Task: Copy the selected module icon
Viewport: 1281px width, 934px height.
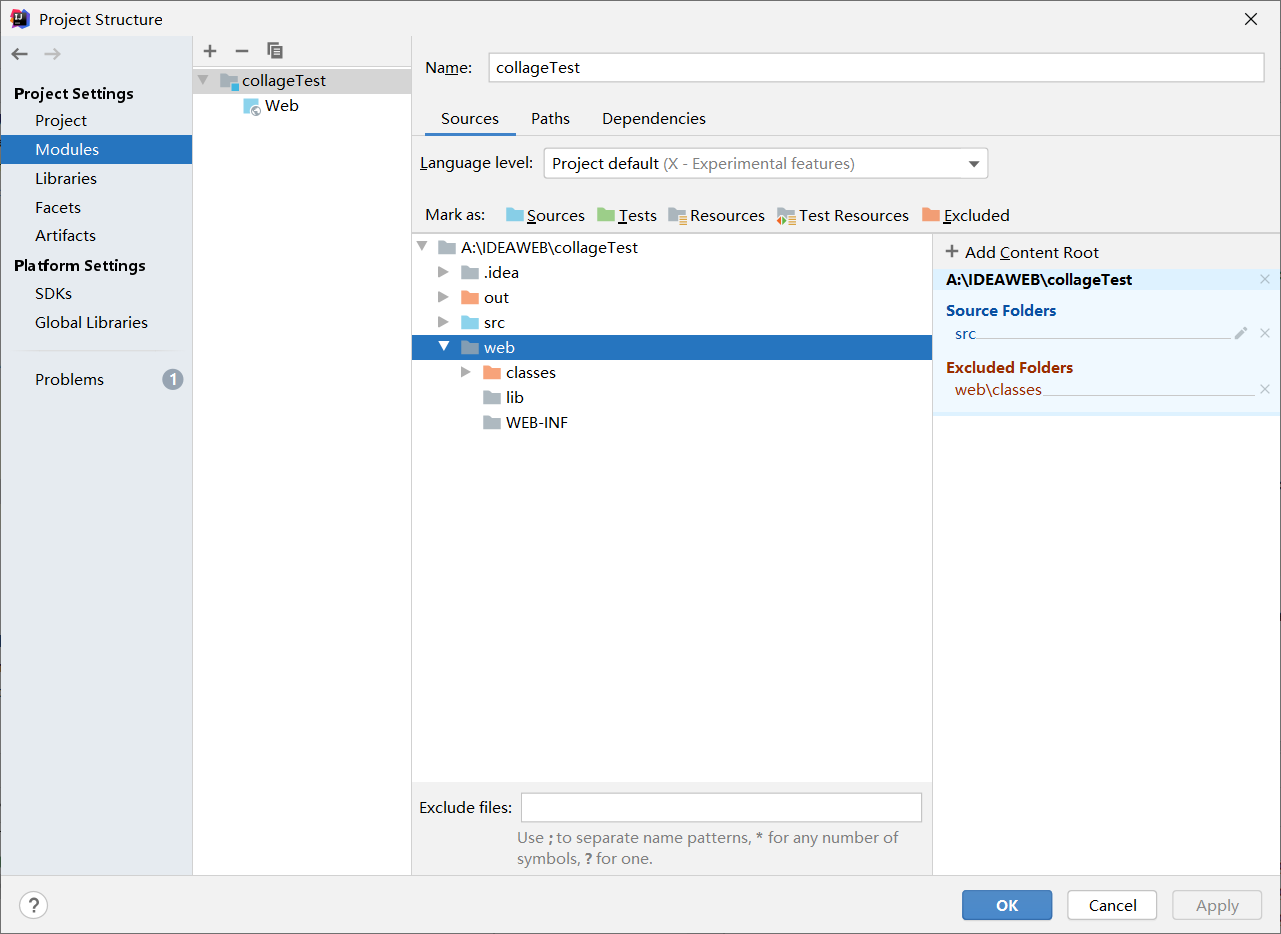Action: point(275,51)
